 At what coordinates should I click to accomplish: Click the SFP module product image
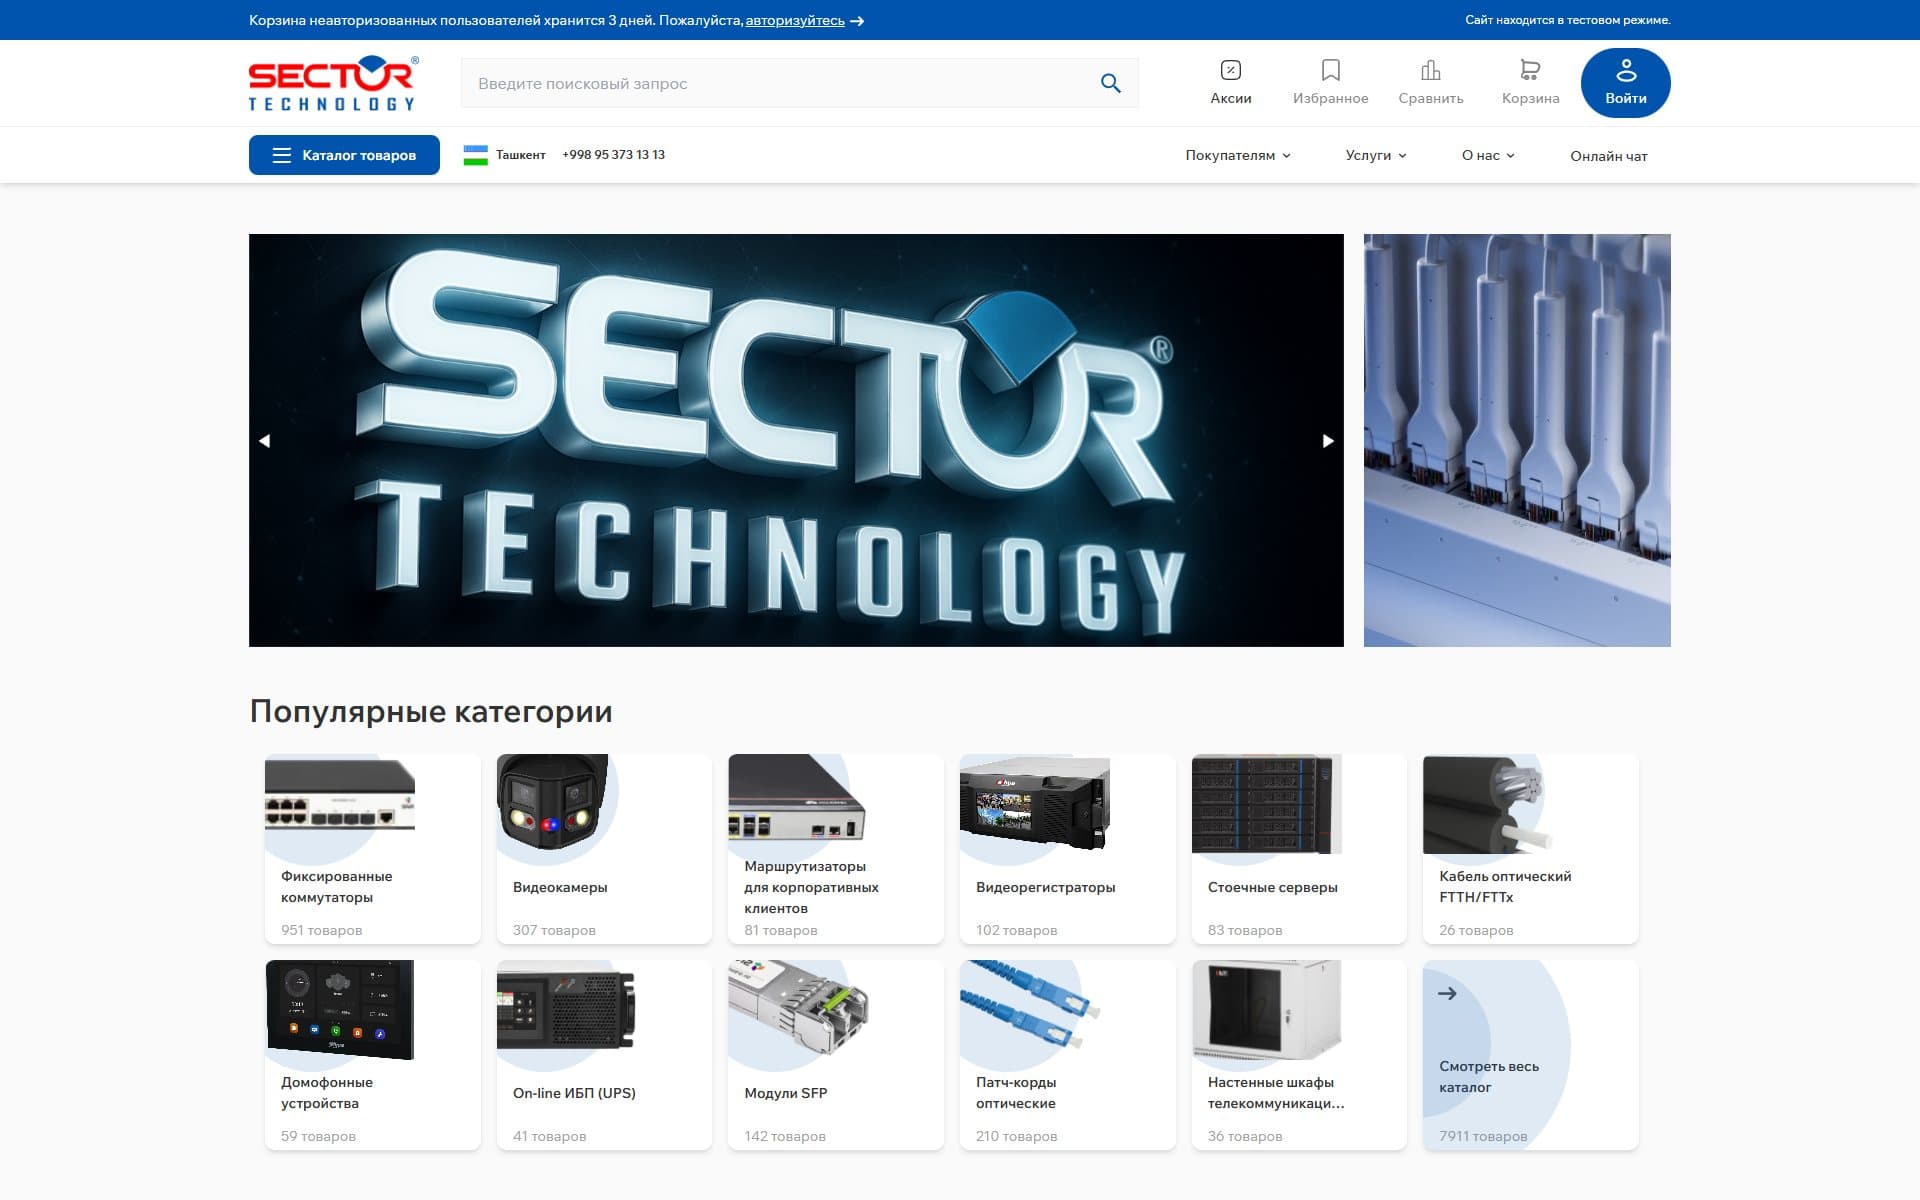[798, 1008]
